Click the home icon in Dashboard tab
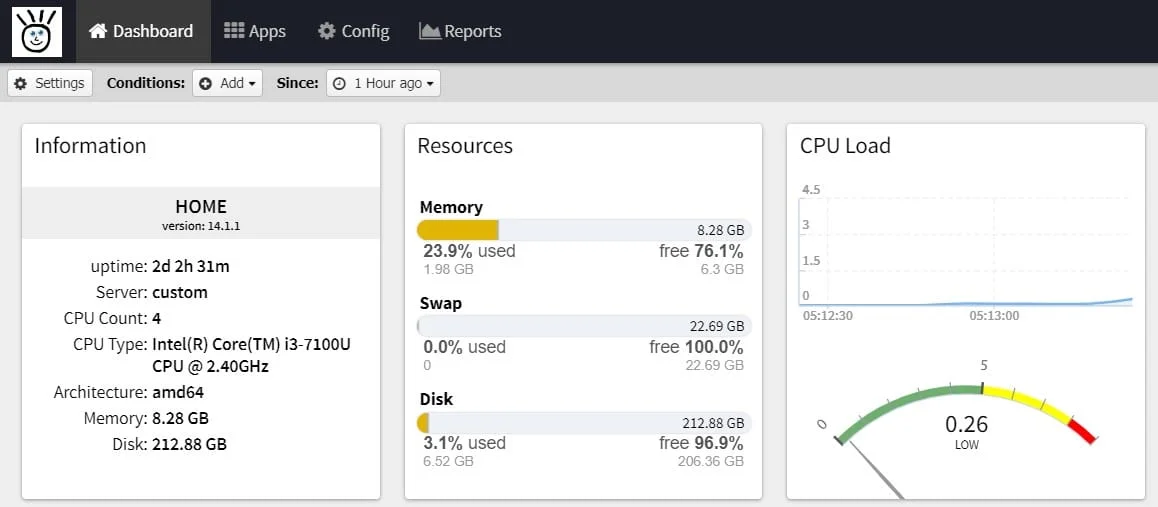Image resolution: width=1158 pixels, height=507 pixels. pyautogui.click(x=98, y=31)
